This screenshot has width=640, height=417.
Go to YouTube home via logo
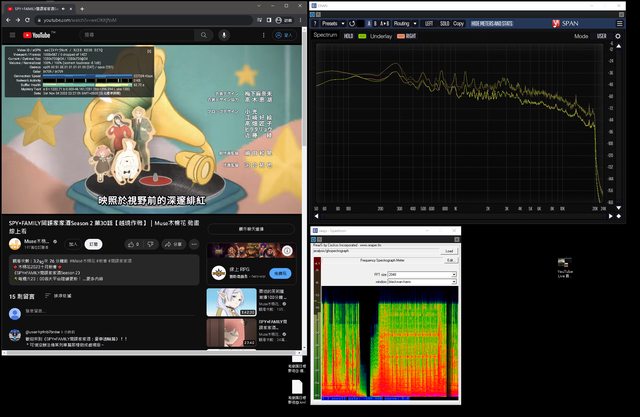(x=37, y=35)
